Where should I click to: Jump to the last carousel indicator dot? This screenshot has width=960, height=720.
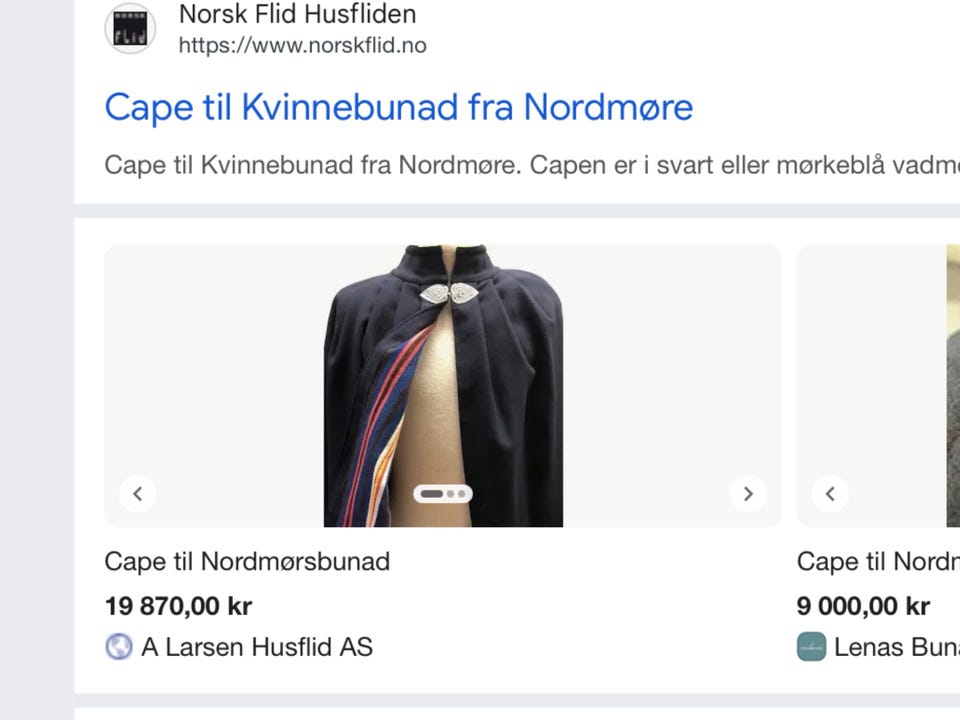click(462, 494)
